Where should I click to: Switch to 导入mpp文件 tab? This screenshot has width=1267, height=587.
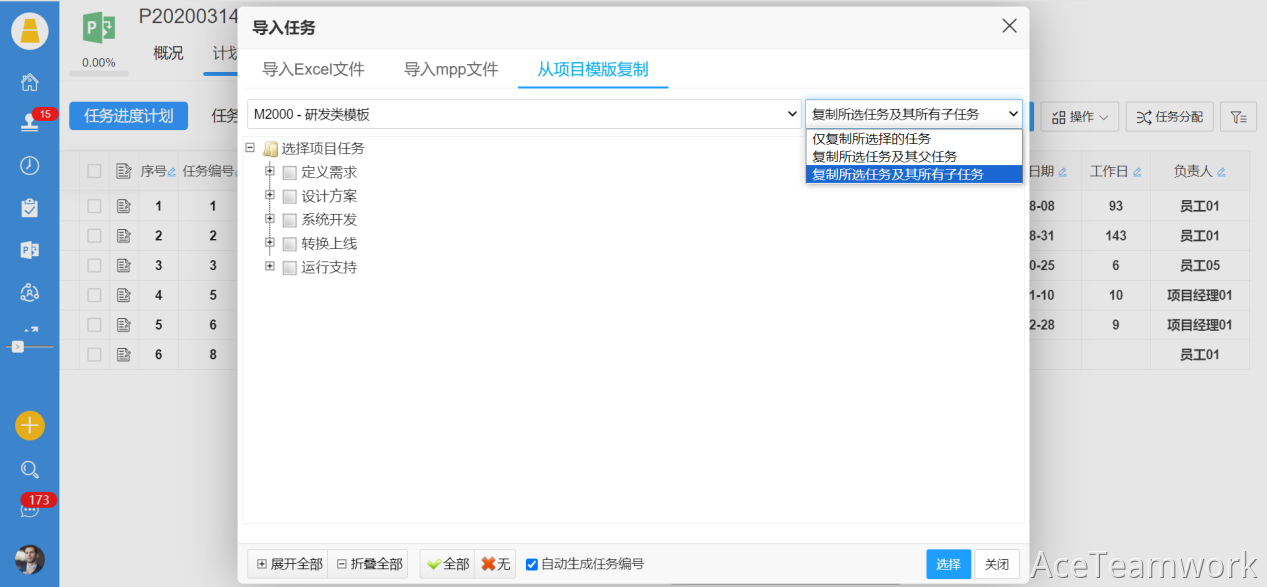[x=450, y=70]
